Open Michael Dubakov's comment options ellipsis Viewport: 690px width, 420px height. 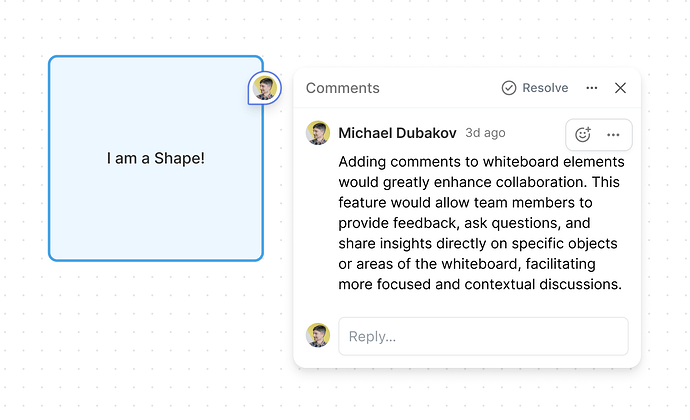(x=613, y=134)
